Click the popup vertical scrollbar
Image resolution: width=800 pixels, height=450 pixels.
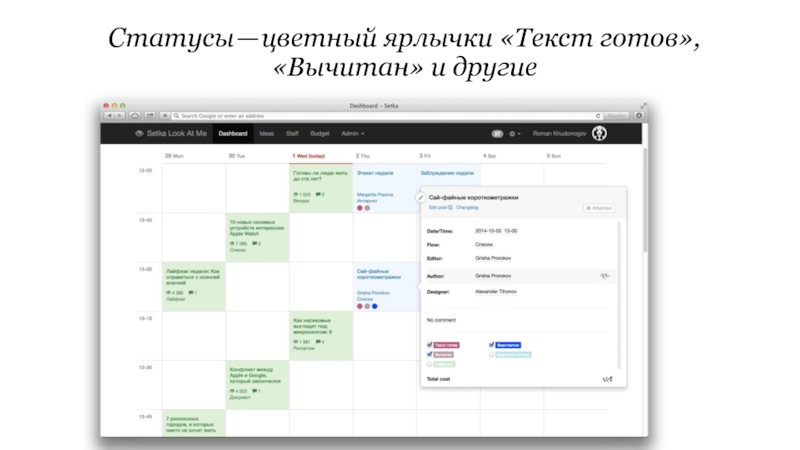(619, 295)
